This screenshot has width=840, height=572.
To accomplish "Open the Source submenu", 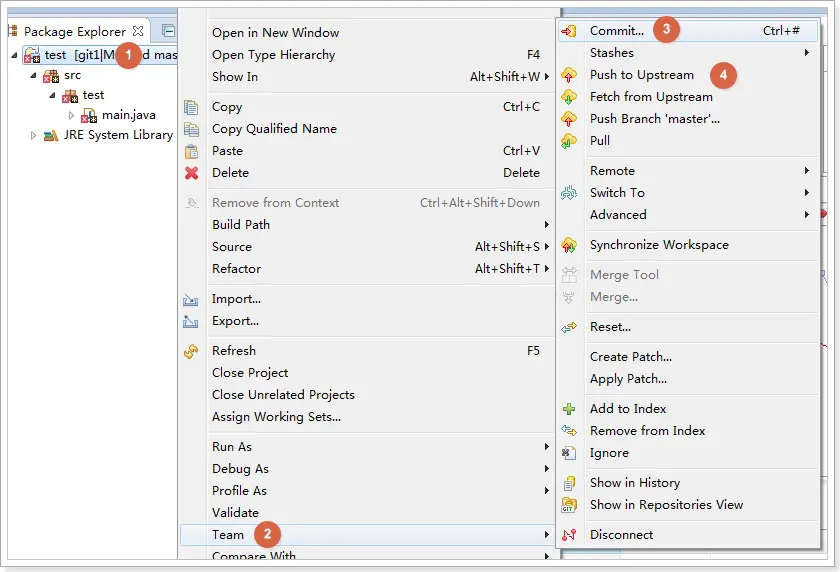I will click(367, 247).
